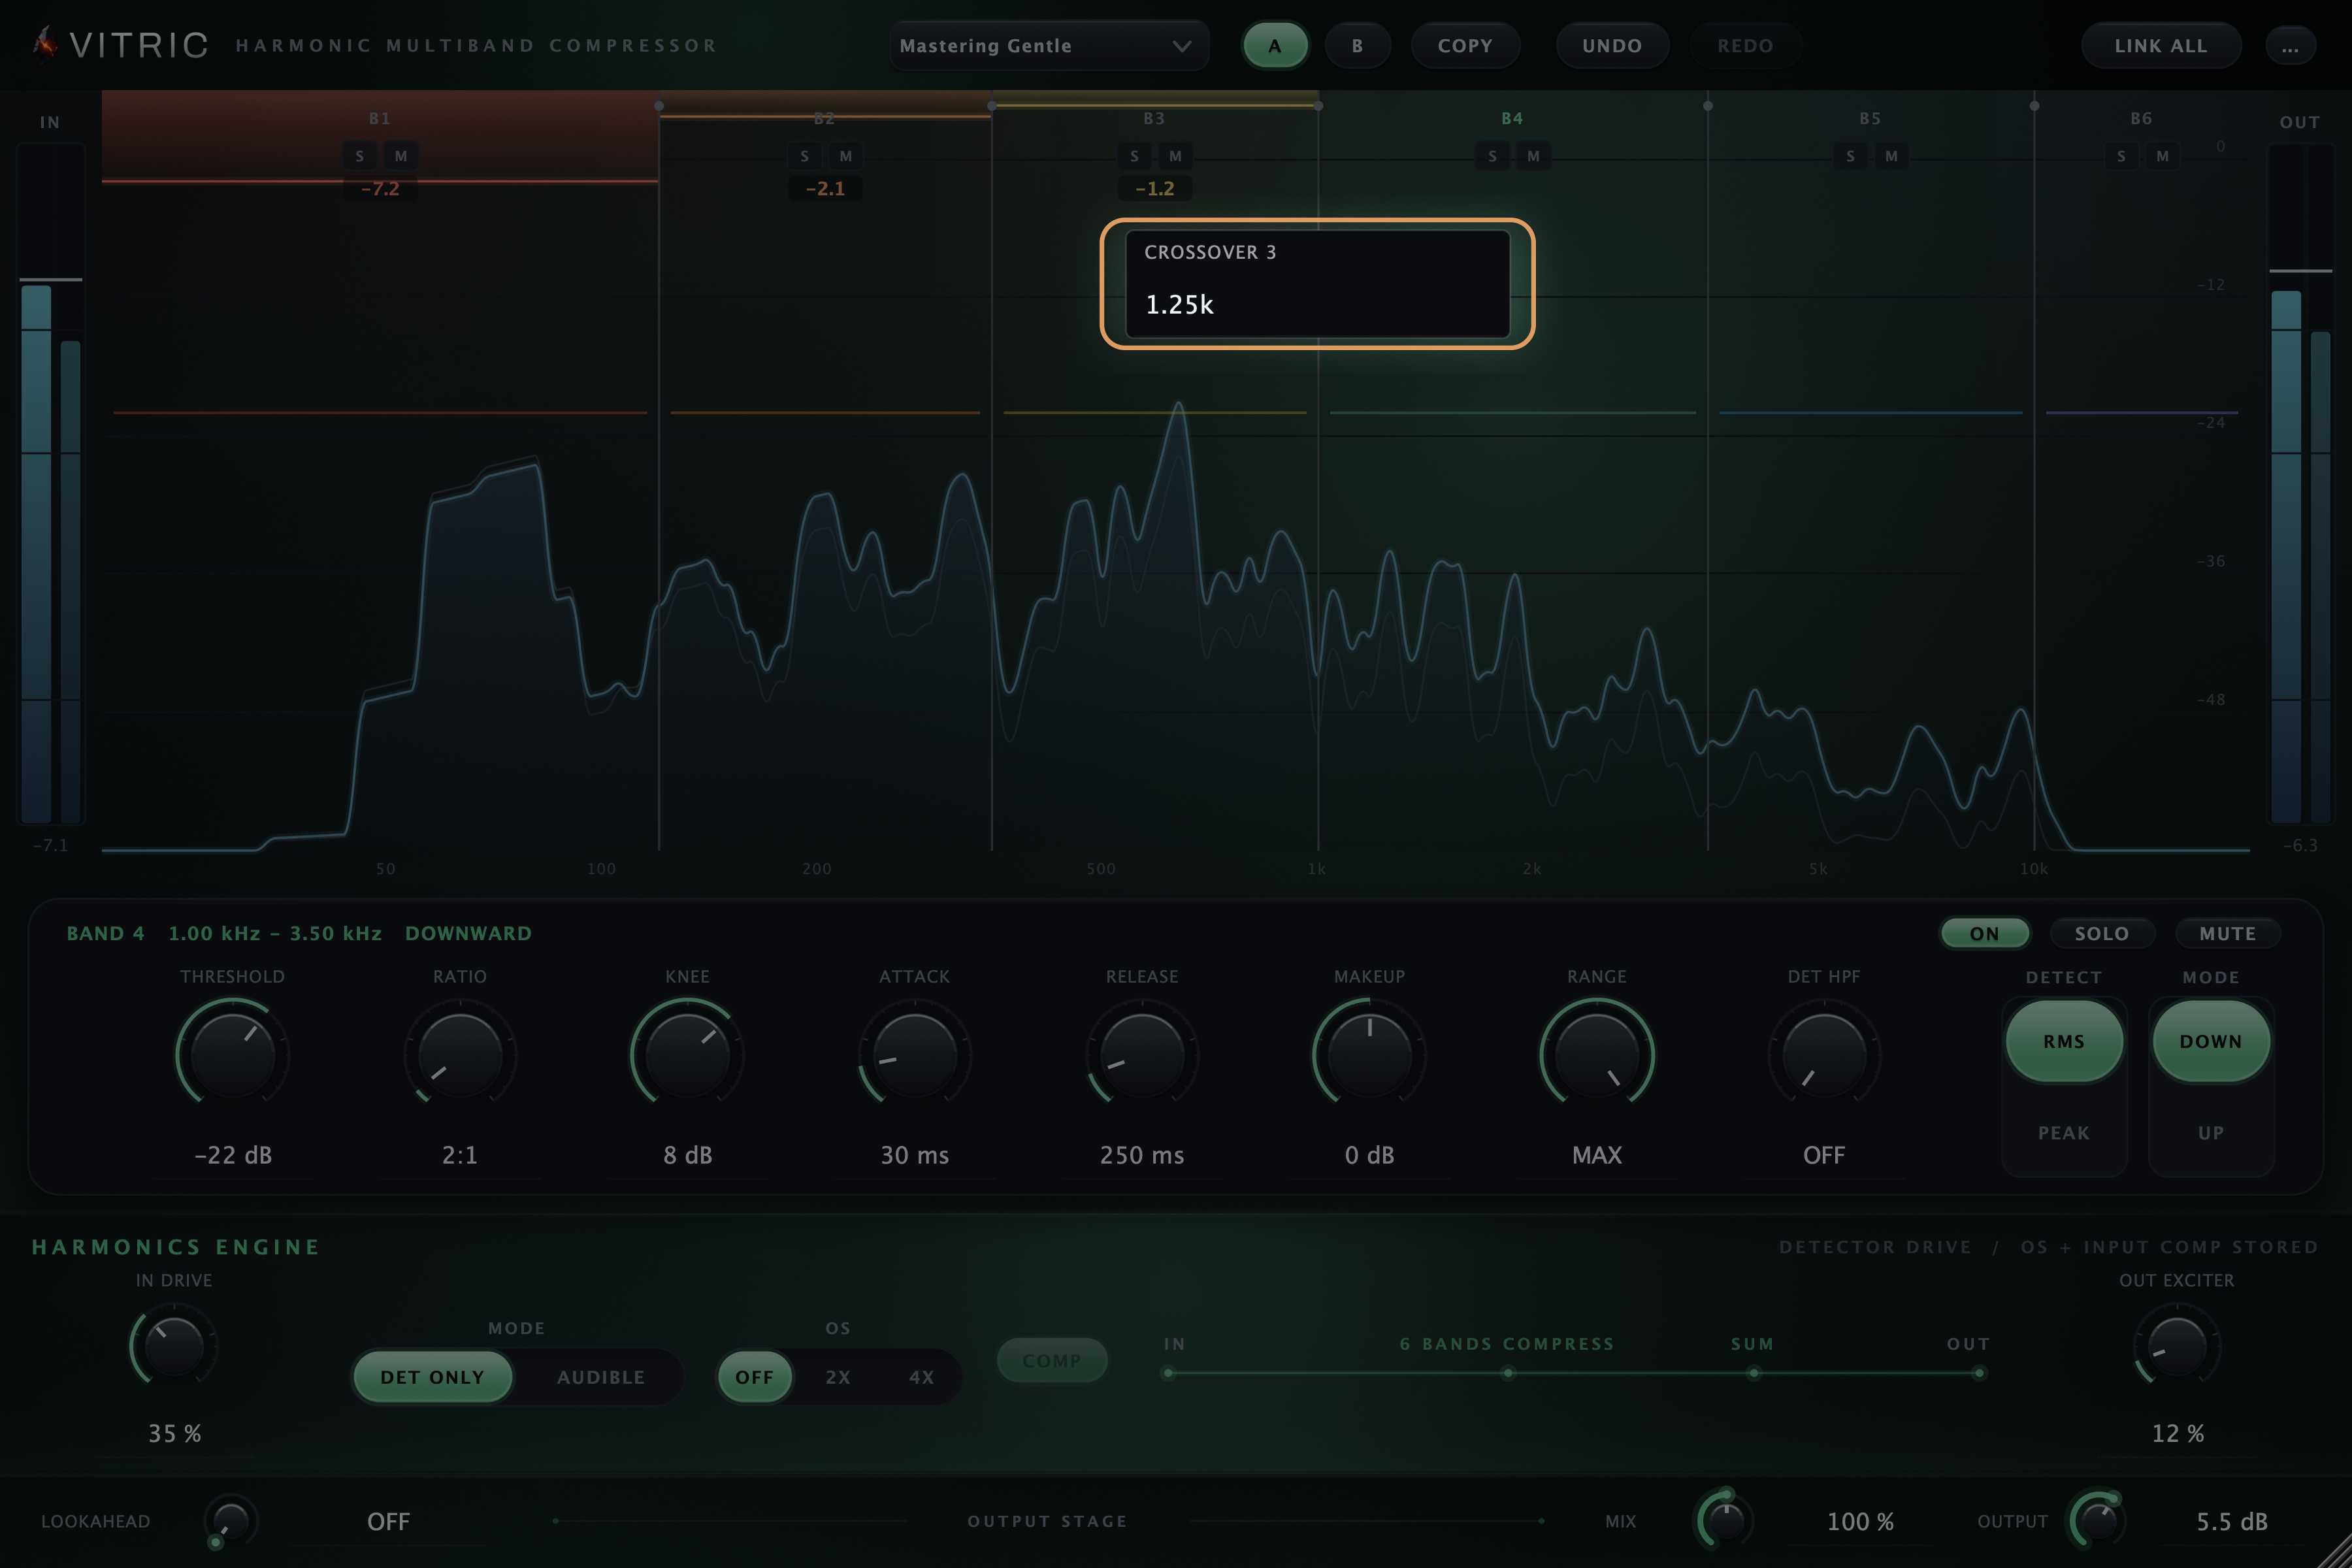Toggle the COMP button in Harmonics Engine

coord(1052,1361)
